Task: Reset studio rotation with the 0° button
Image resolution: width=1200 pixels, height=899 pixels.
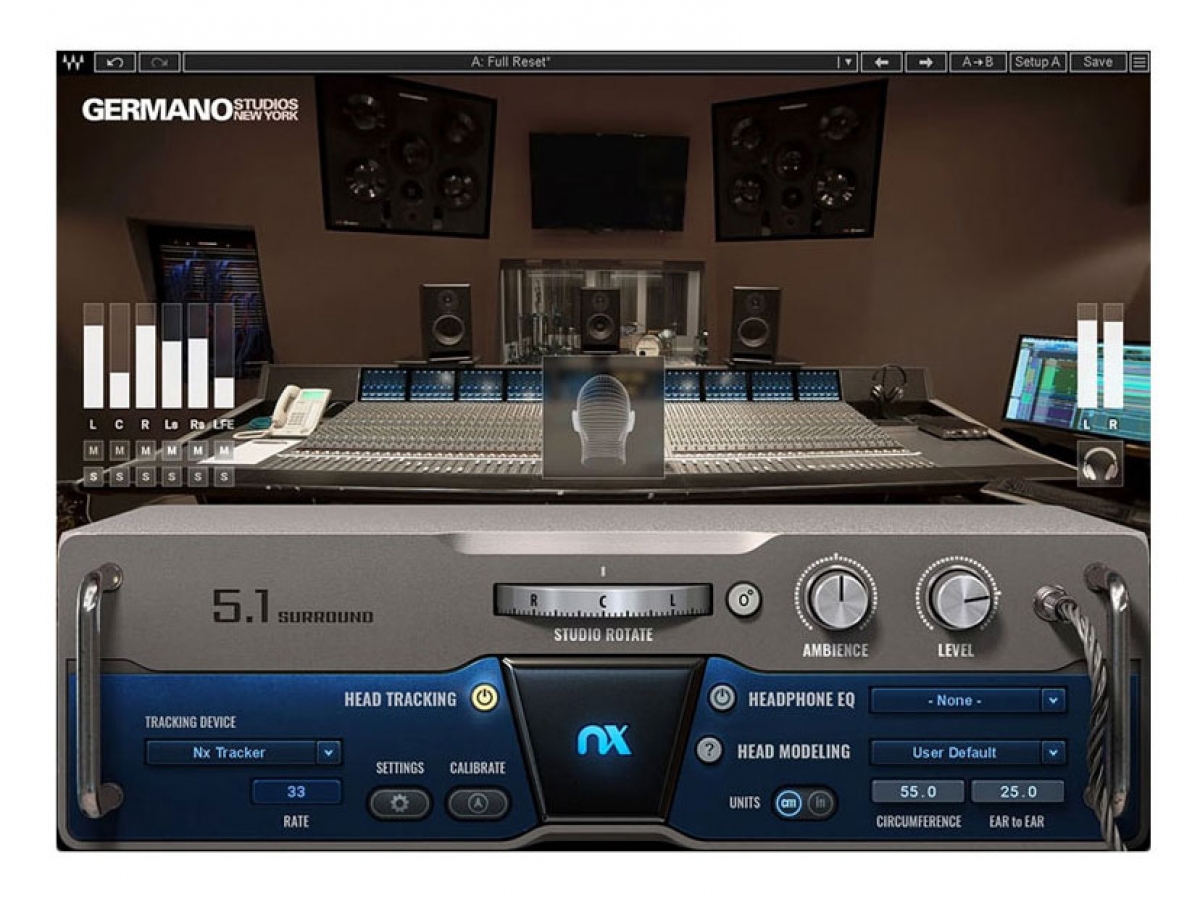Action: [x=743, y=600]
